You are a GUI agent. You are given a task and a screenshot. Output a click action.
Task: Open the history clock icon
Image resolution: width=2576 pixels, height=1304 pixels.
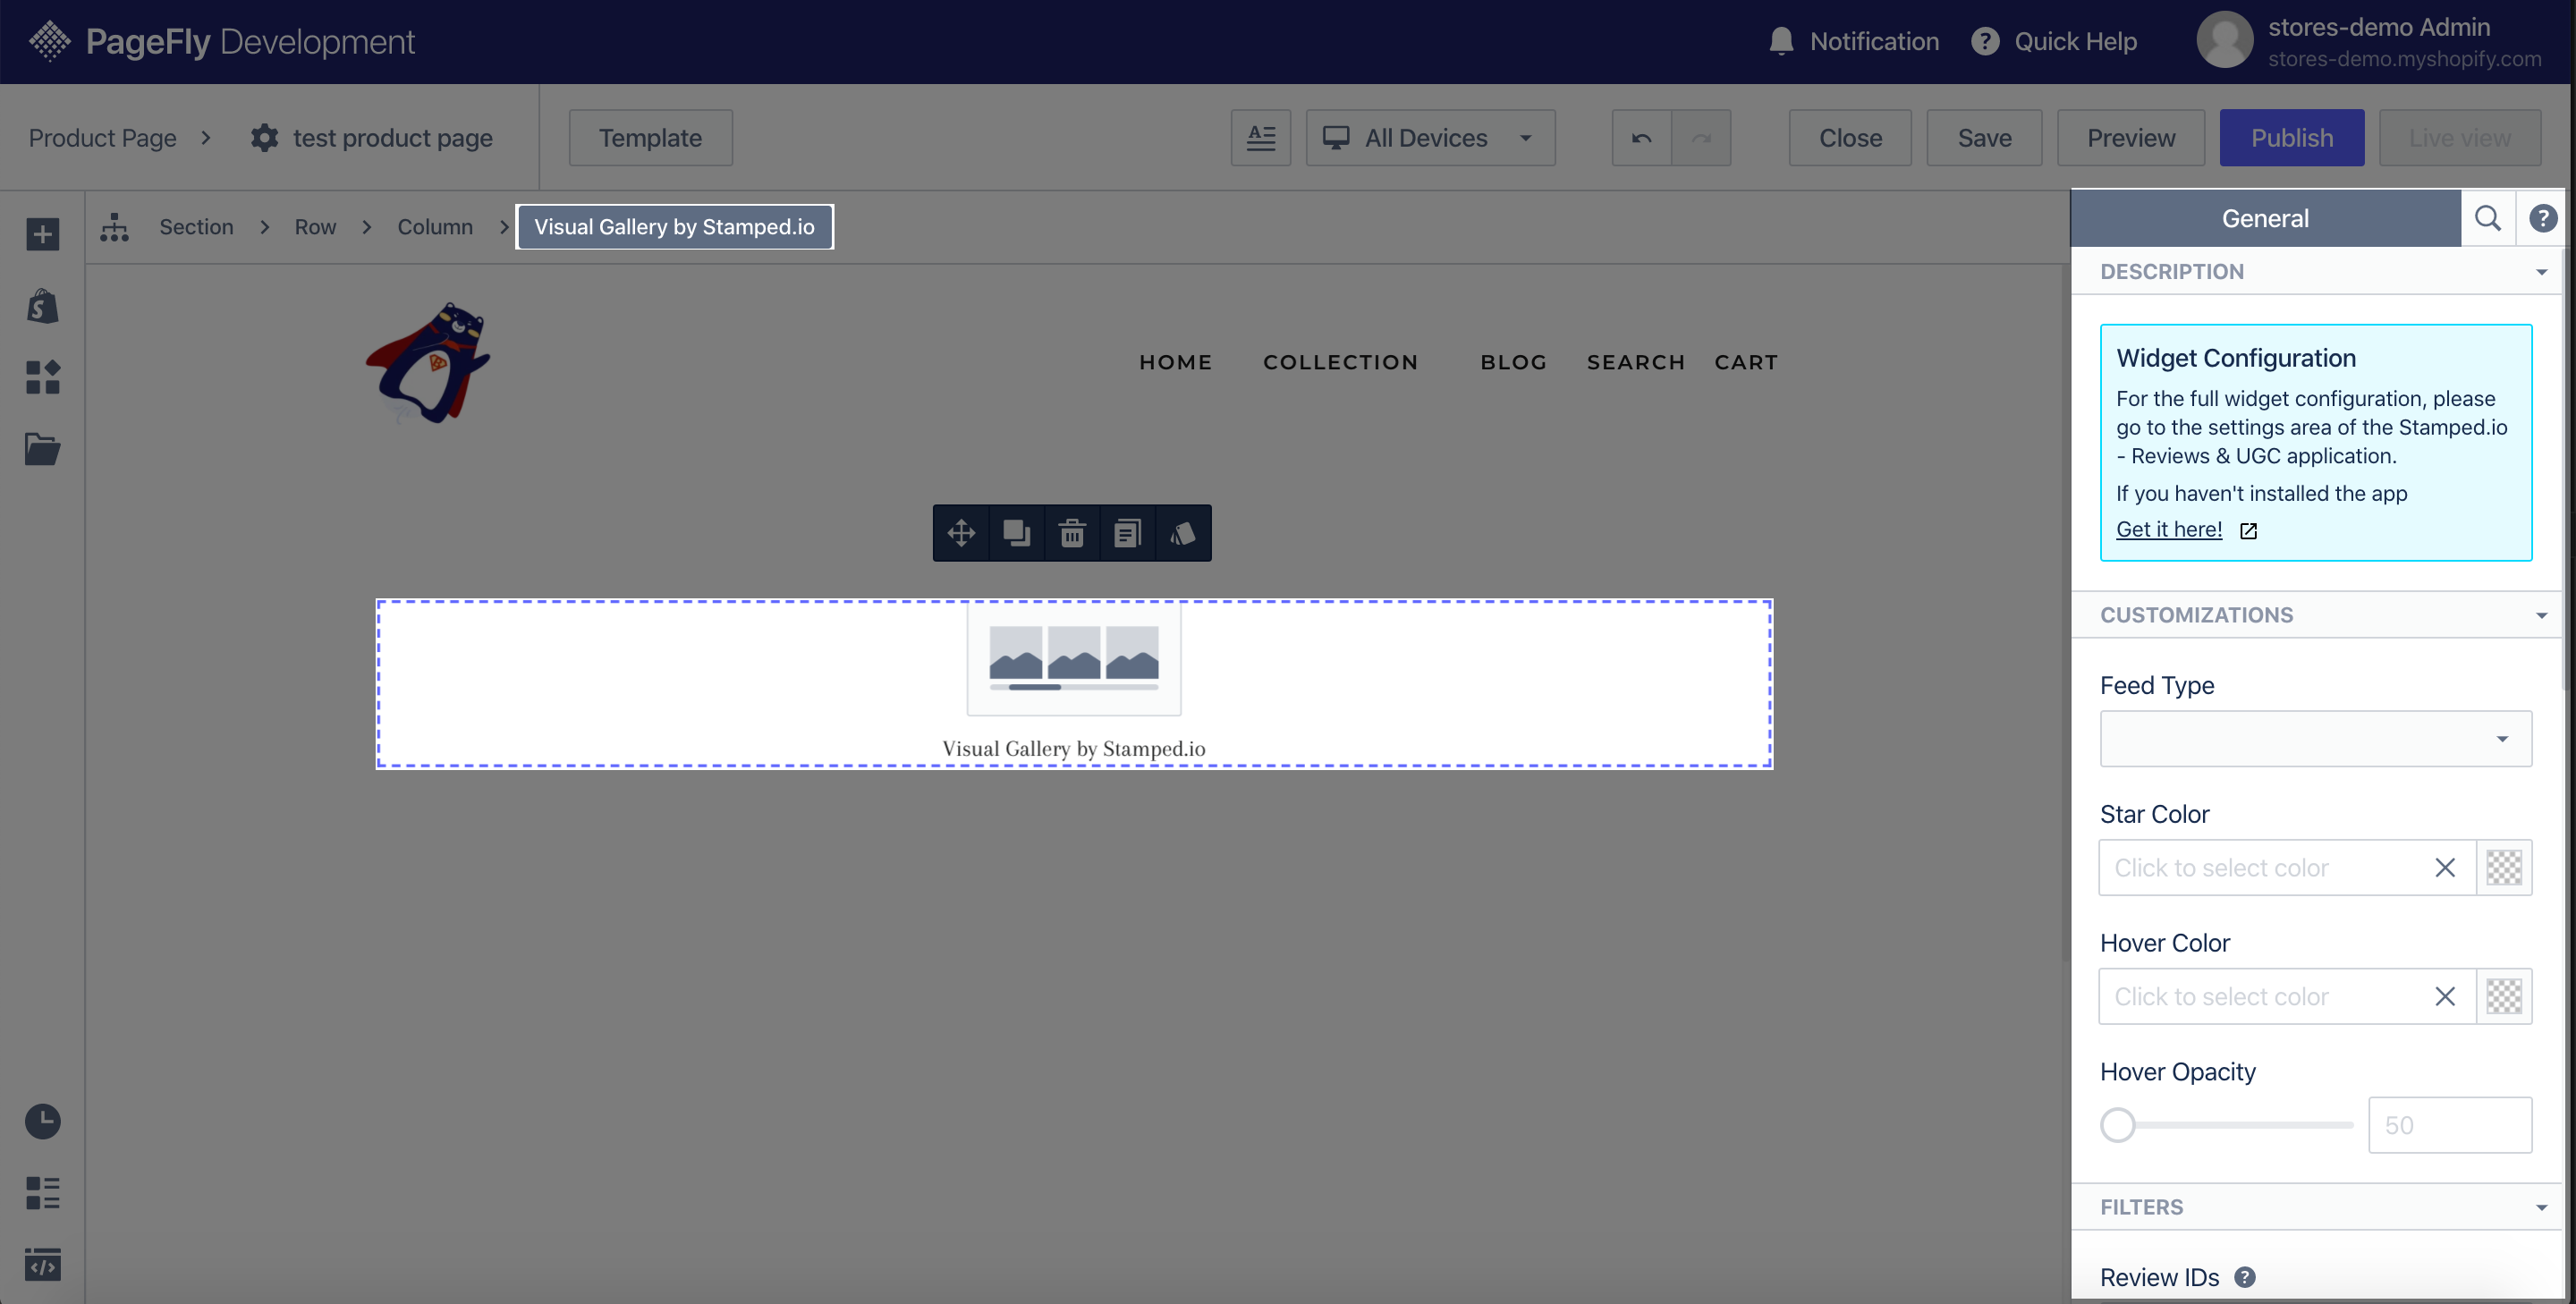(42, 1121)
